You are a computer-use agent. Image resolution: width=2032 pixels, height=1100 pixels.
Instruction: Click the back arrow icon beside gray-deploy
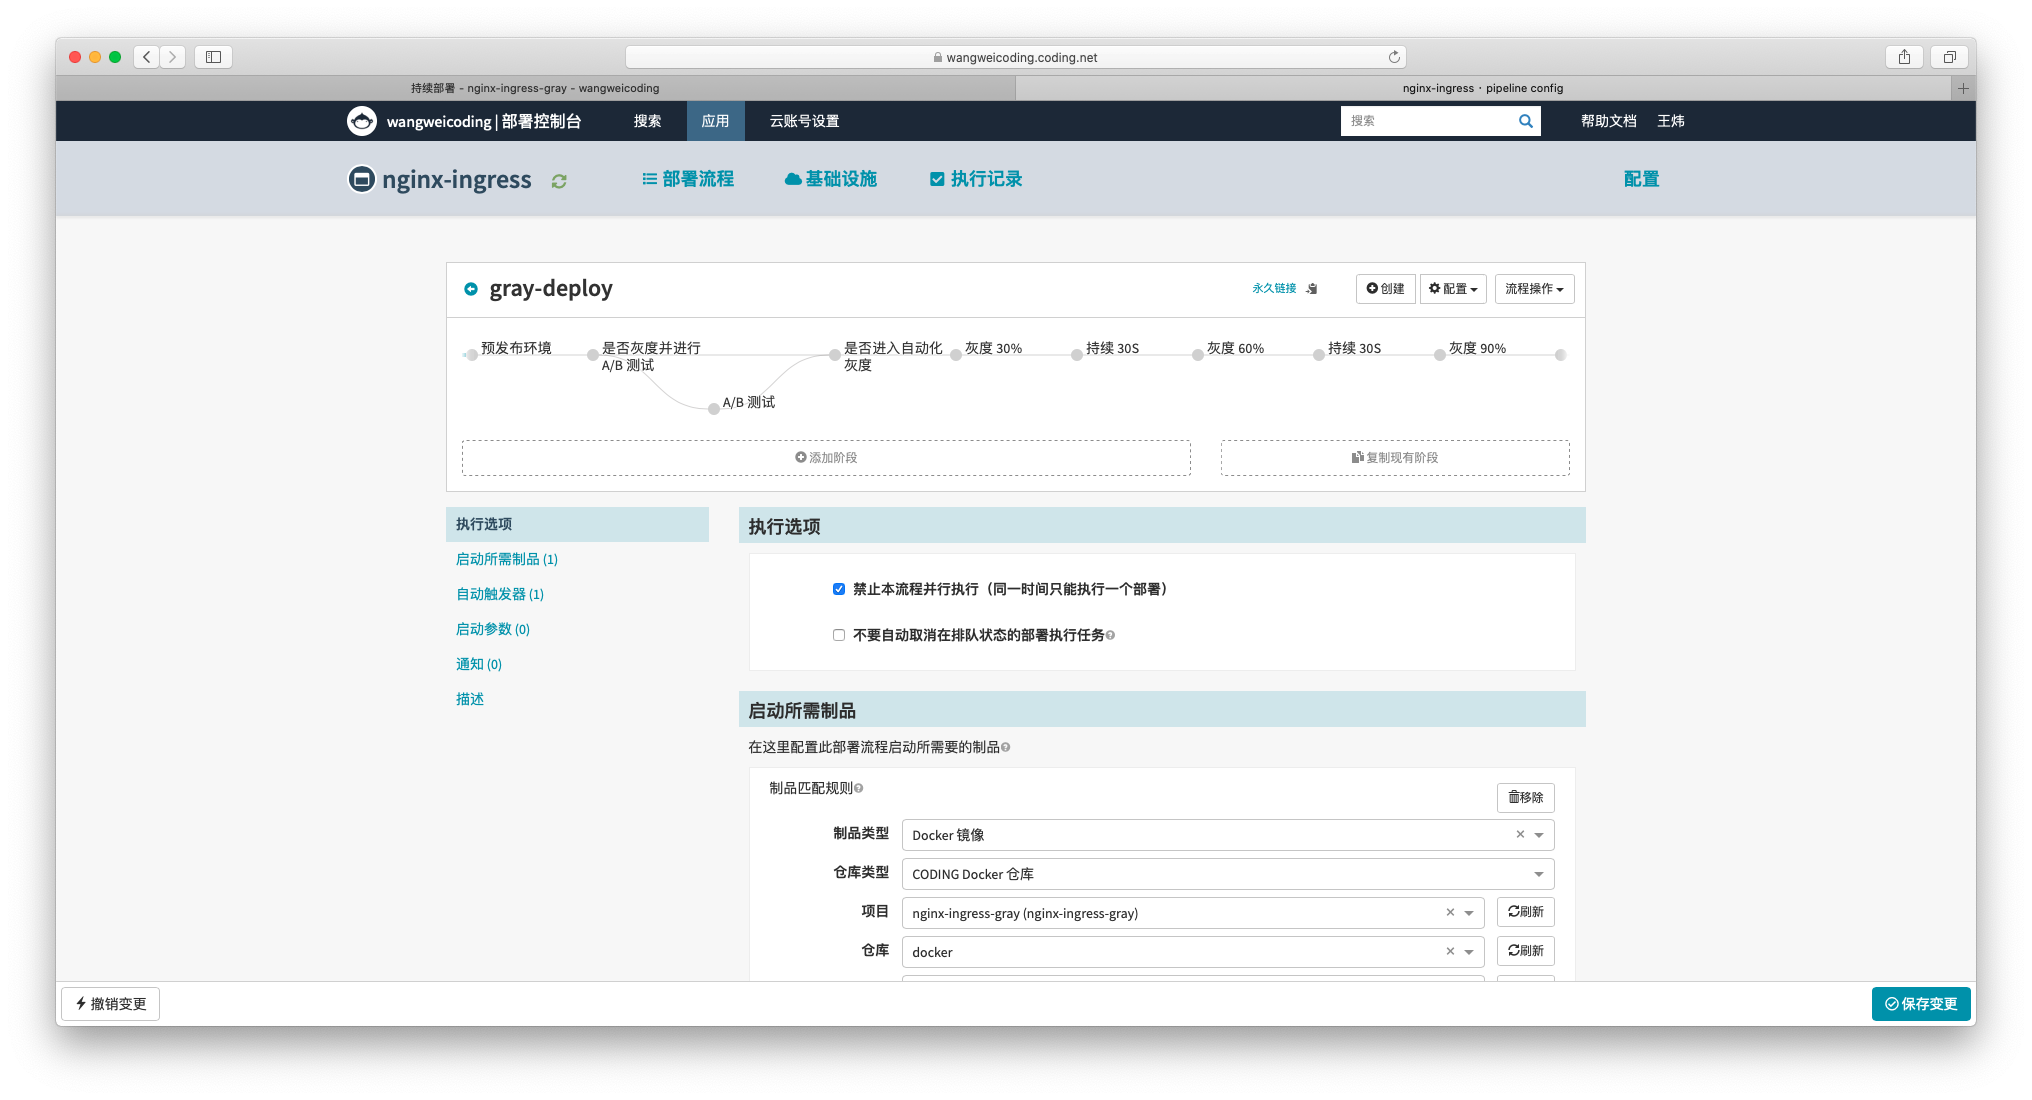point(471,289)
